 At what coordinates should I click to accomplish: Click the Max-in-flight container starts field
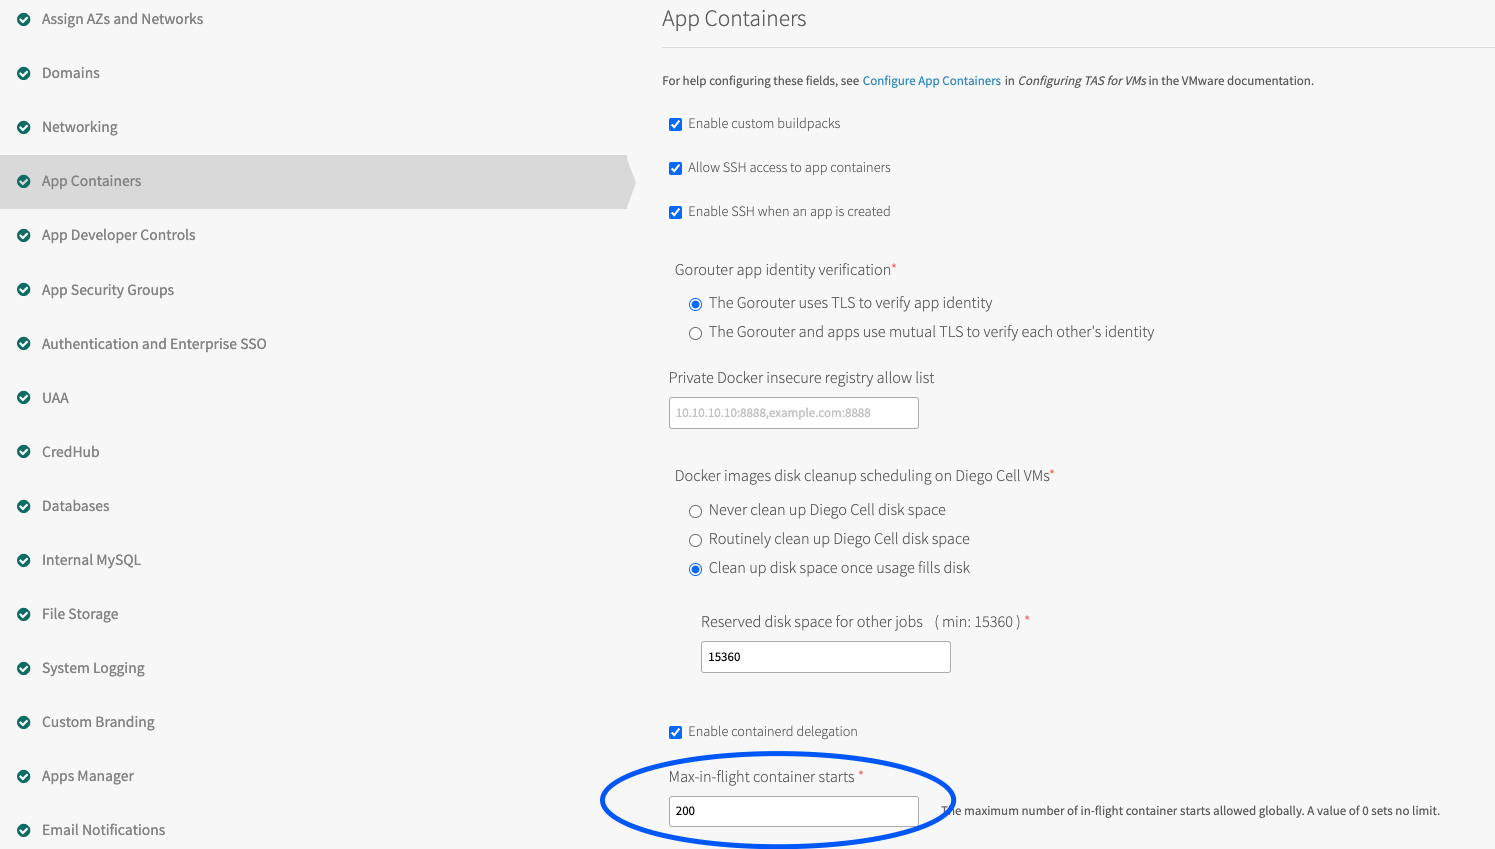[793, 811]
